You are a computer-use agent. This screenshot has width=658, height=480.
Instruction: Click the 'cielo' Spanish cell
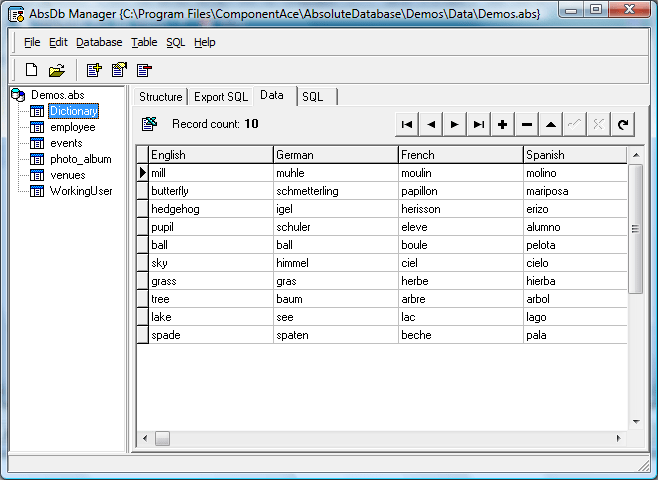pyautogui.click(x=575, y=263)
